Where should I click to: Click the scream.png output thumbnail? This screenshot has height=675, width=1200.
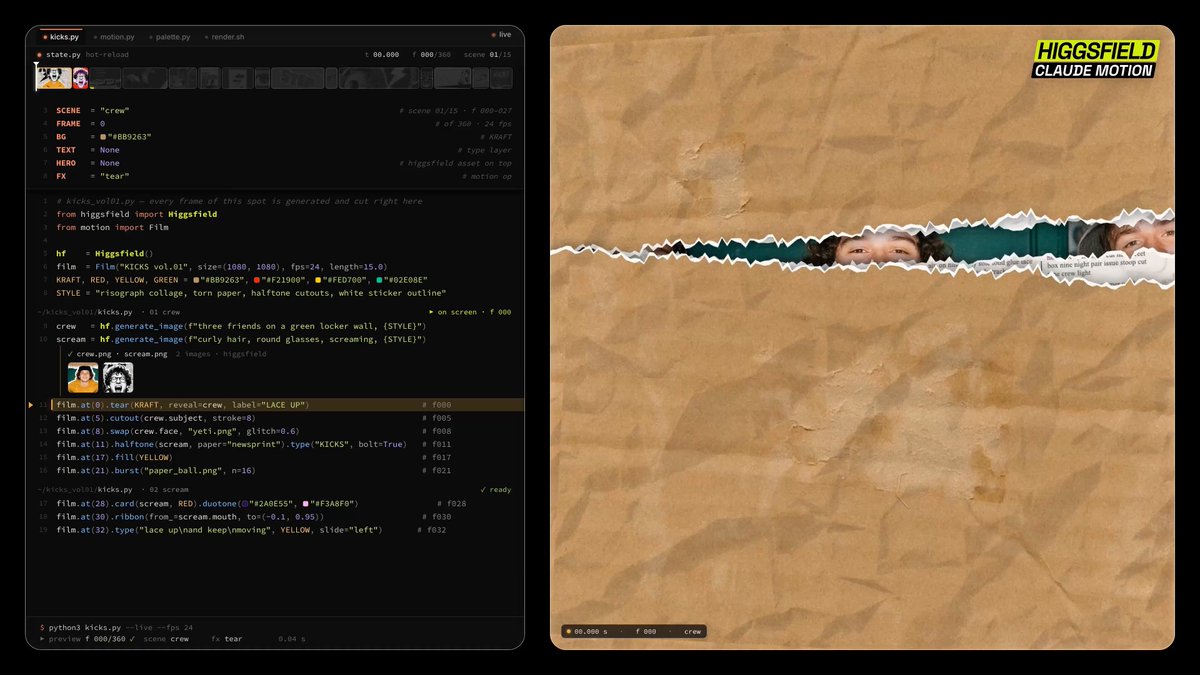pos(118,377)
